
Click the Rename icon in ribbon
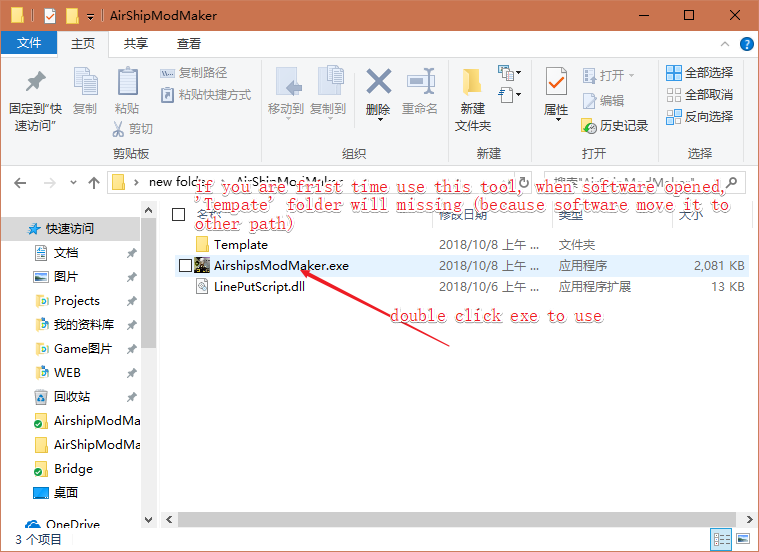pos(420,84)
